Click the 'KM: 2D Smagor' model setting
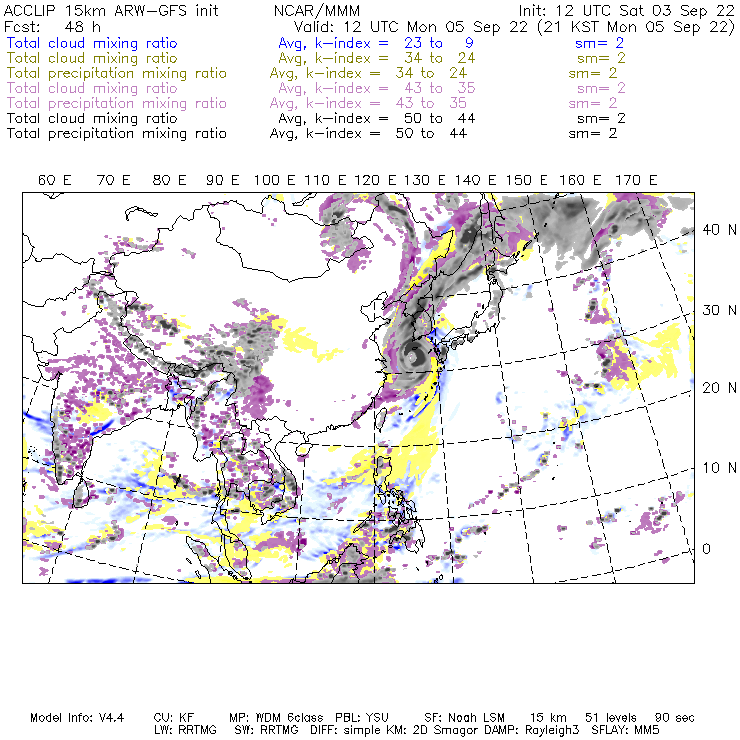 (x=435, y=730)
